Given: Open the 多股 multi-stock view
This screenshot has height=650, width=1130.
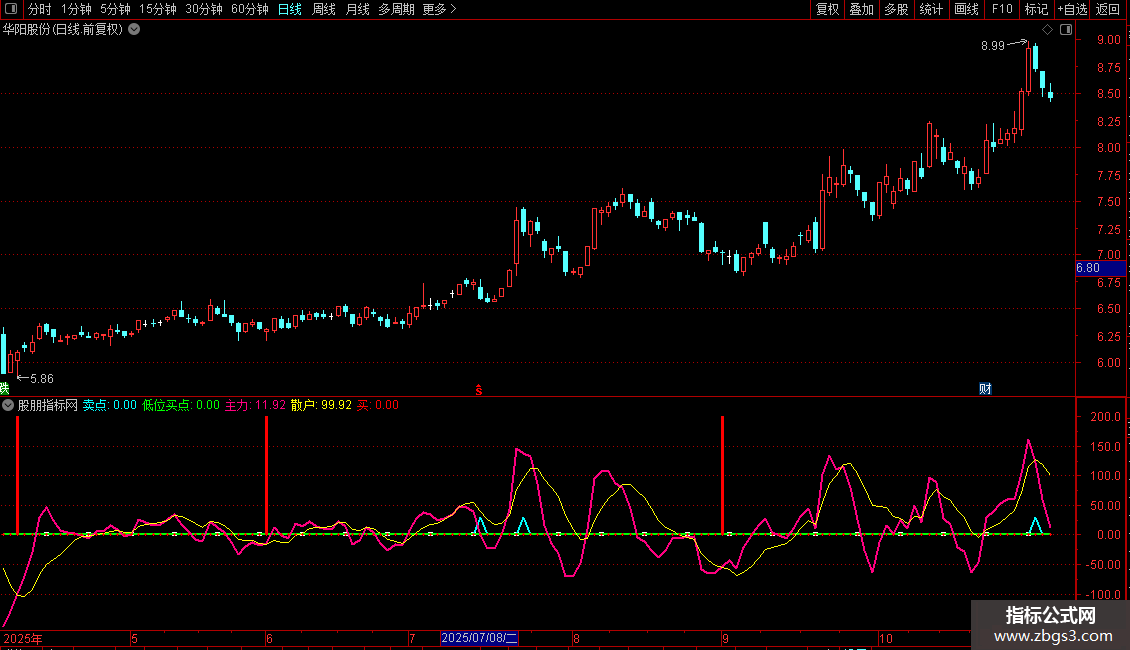Looking at the screenshot, I should coord(897,9).
